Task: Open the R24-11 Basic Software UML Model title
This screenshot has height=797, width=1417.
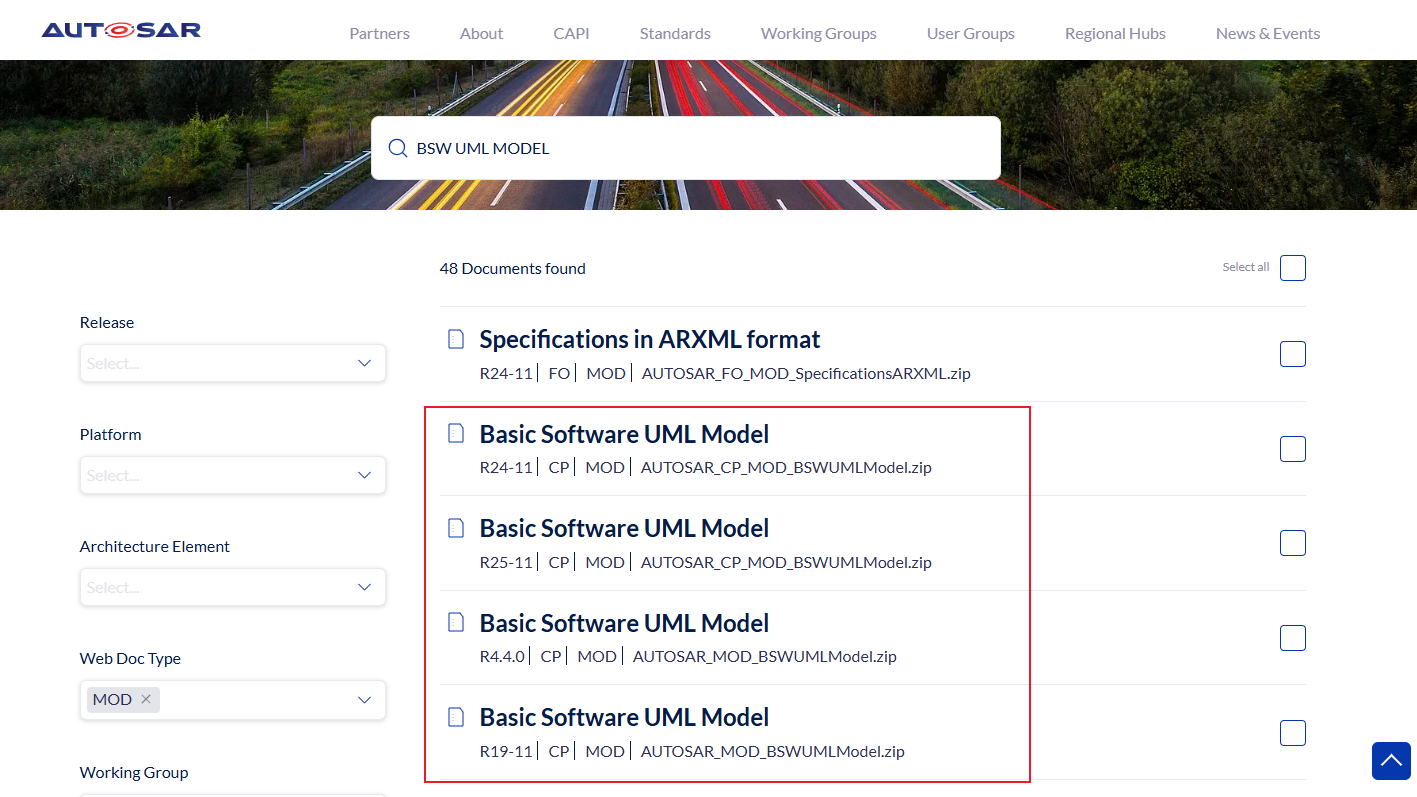Action: click(624, 434)
